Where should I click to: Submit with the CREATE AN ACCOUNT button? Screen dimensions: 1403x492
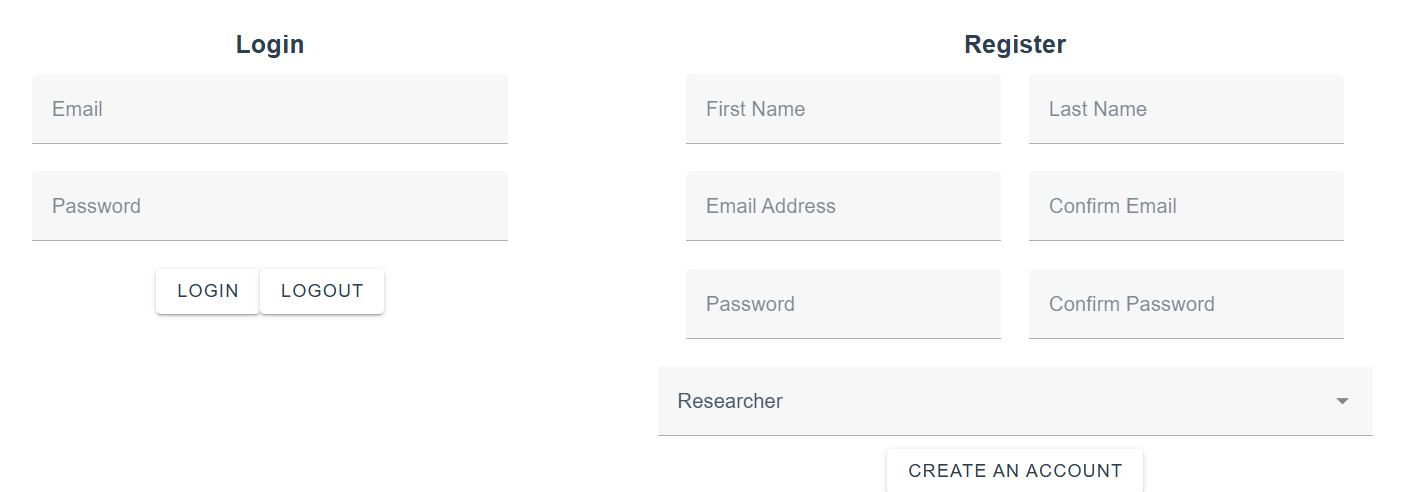coord(1015,471)
